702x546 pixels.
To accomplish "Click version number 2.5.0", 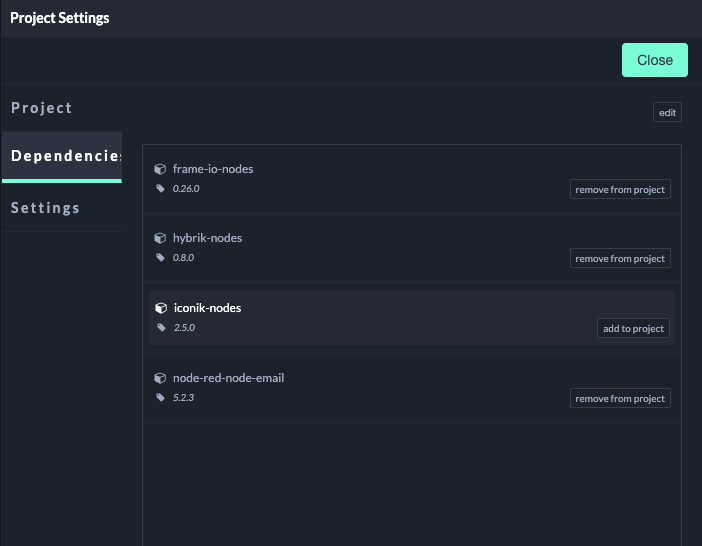I will coord(184,328).
